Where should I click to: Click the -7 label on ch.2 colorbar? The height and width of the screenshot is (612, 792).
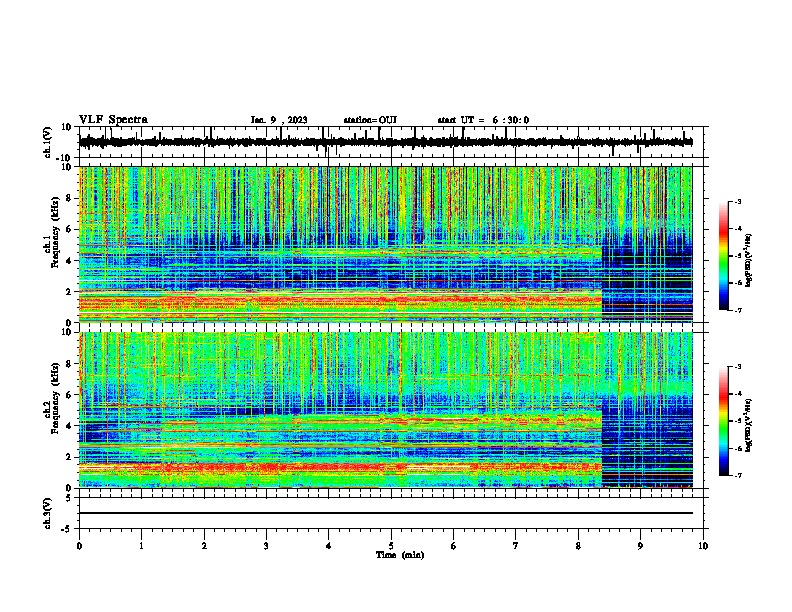(737, 475)
